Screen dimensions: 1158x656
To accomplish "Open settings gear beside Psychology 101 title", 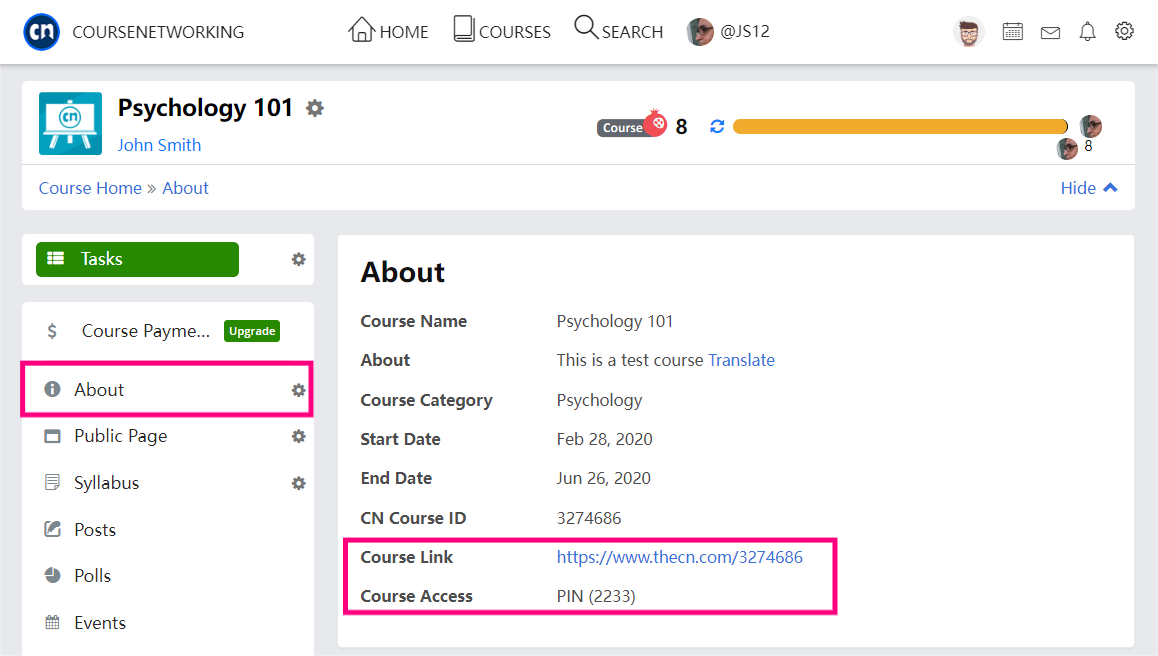I will 315,109.
